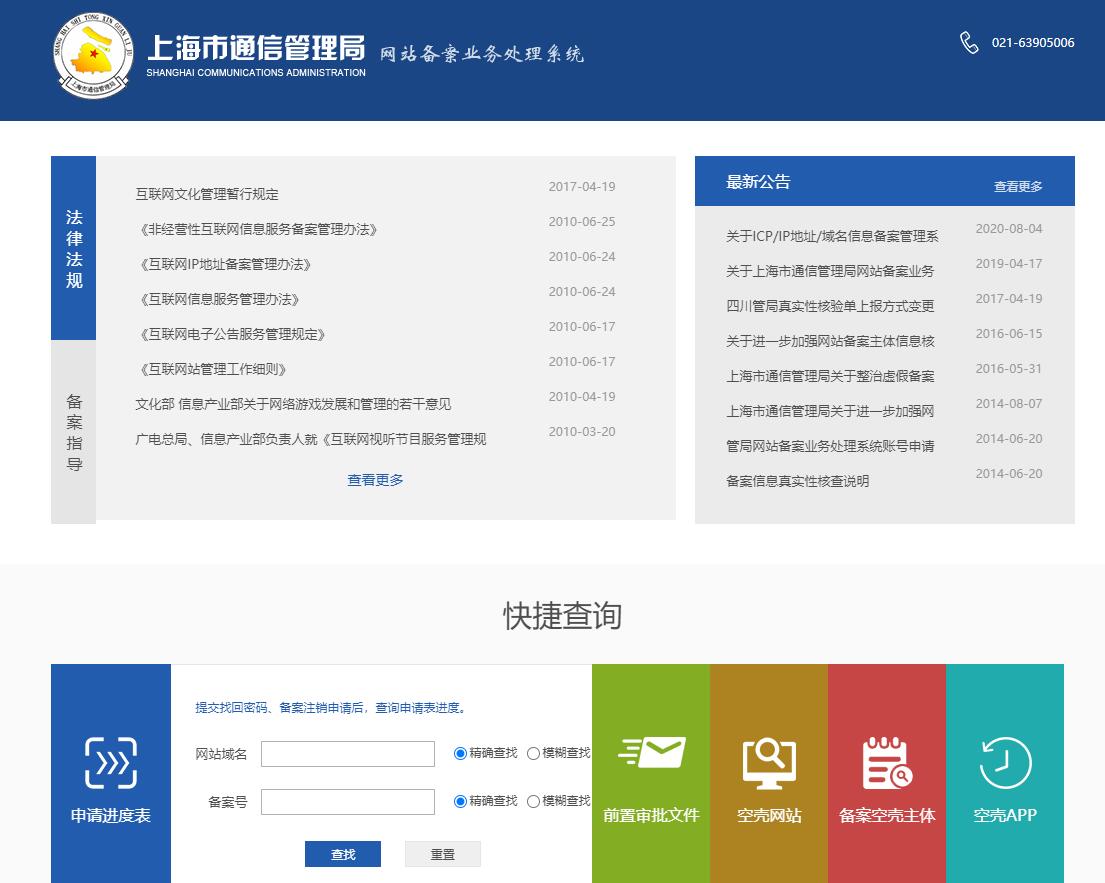The width and height of the screenshot is (1105, 883).
Task: Click the phone icon in header
Action: 969,43
